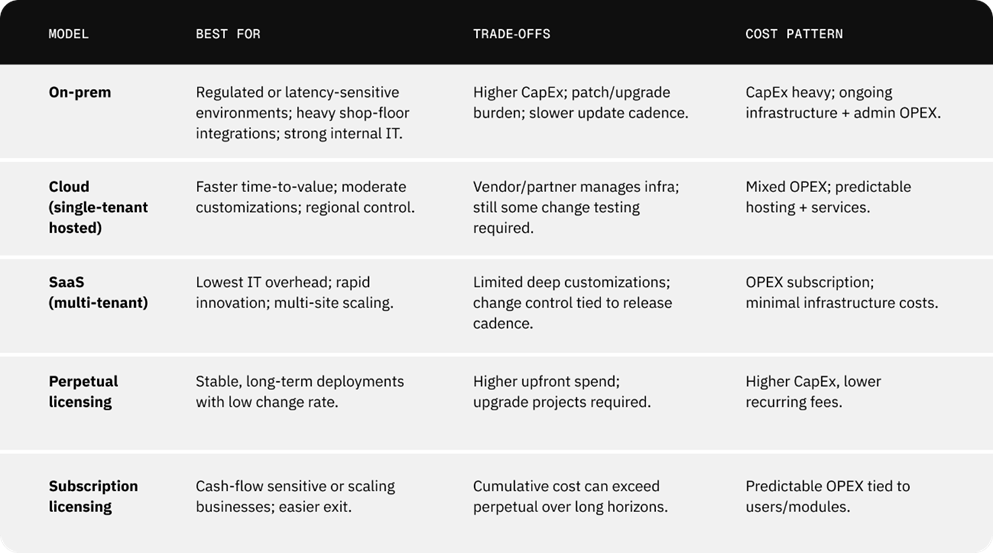
Task: Click the 'Stable, long-term deployments' cell
Action: click(x=300, y=391)
